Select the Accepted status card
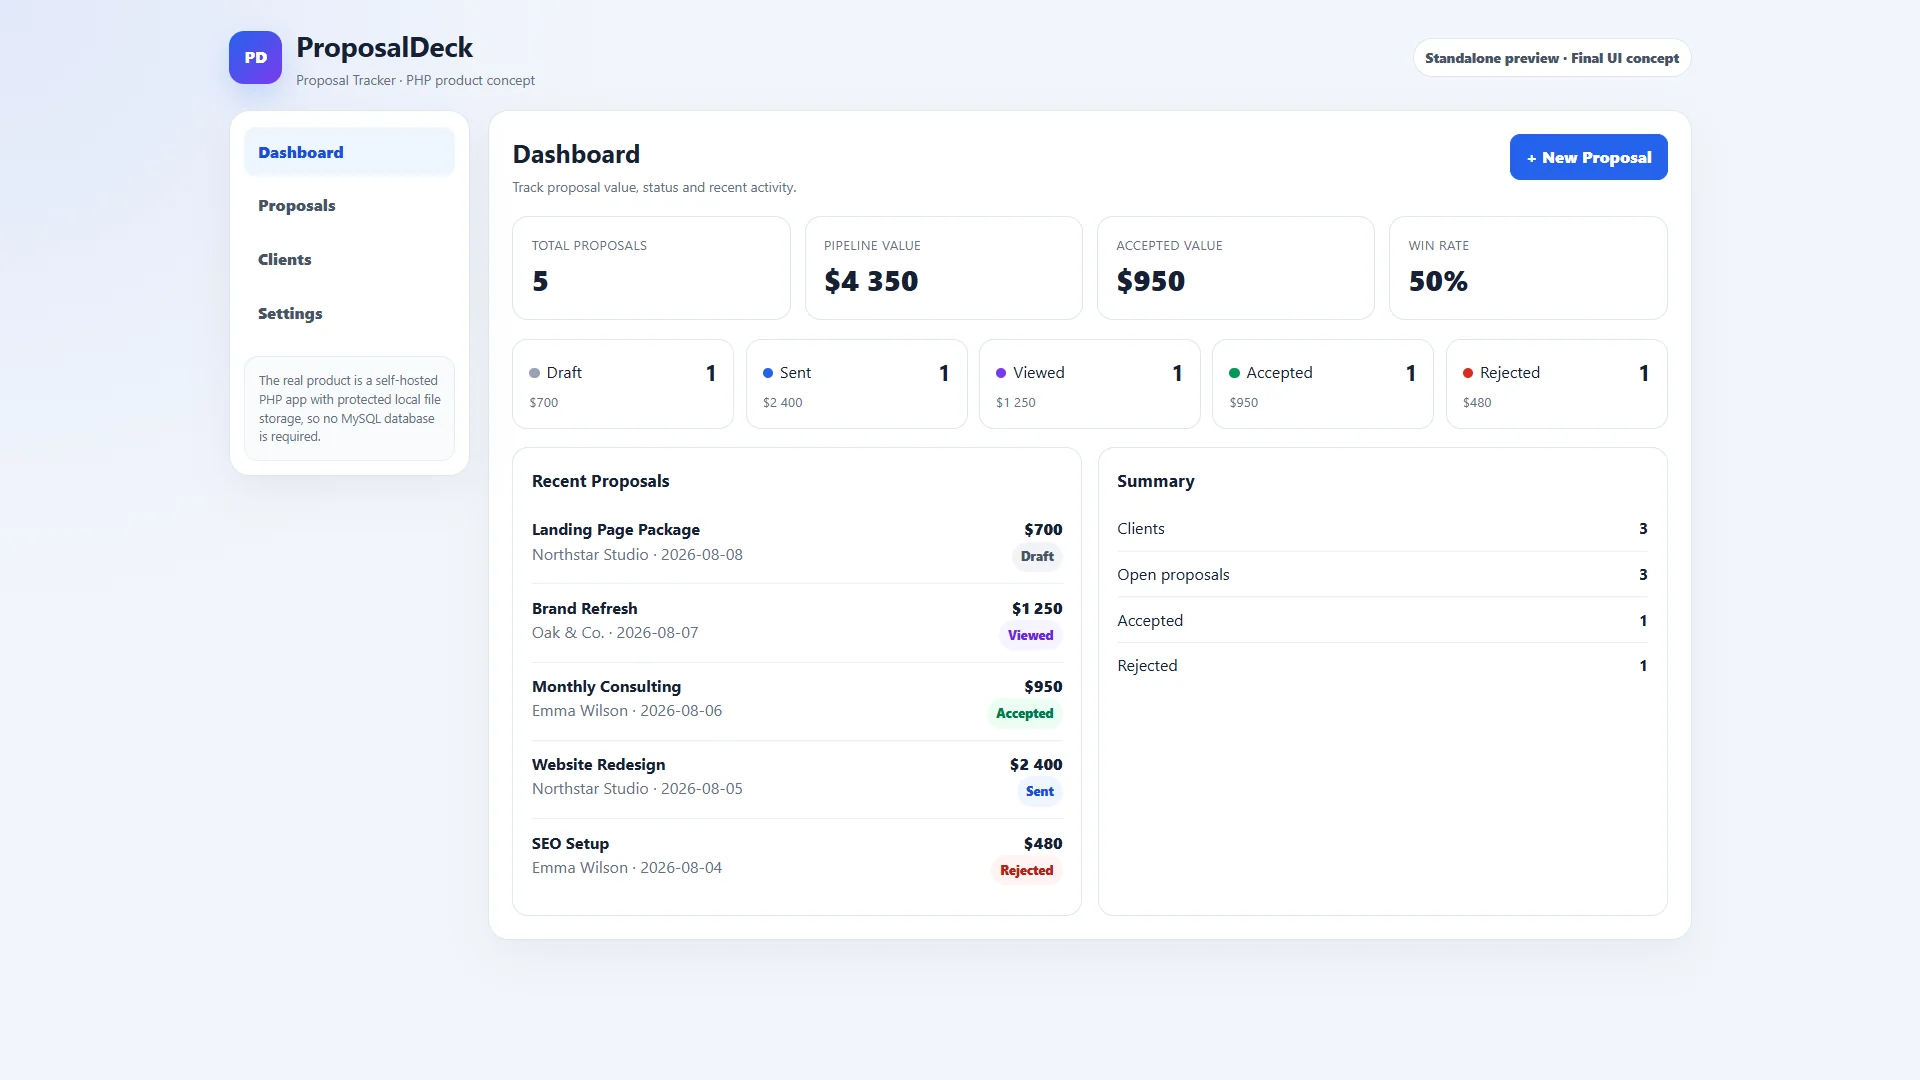The height and width of the screenshot is (1080, 1920). click(x=1323, y=384)
